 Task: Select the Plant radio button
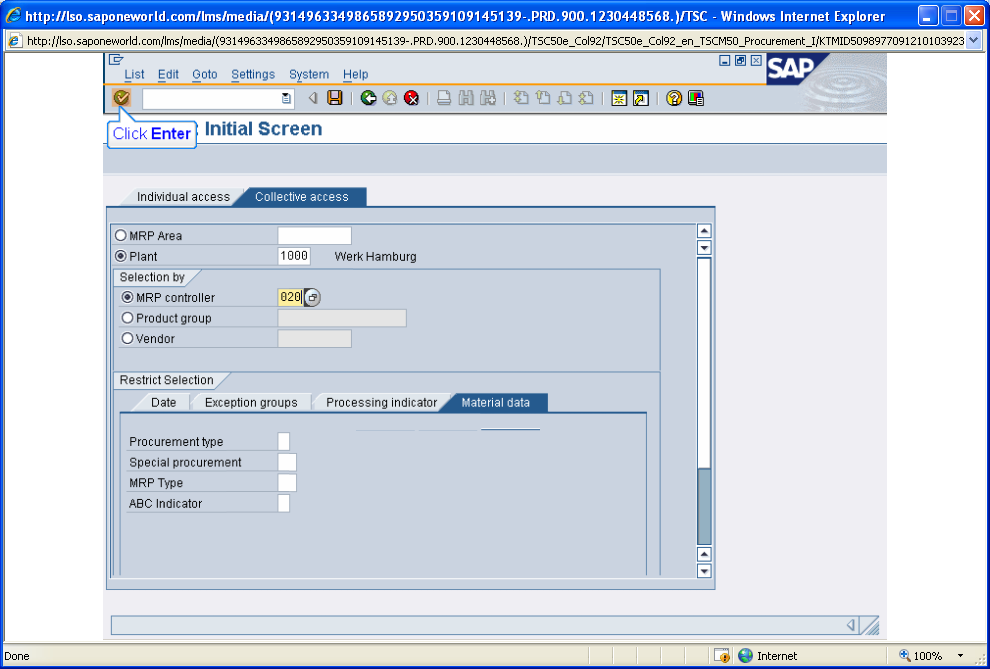(121, 256)
